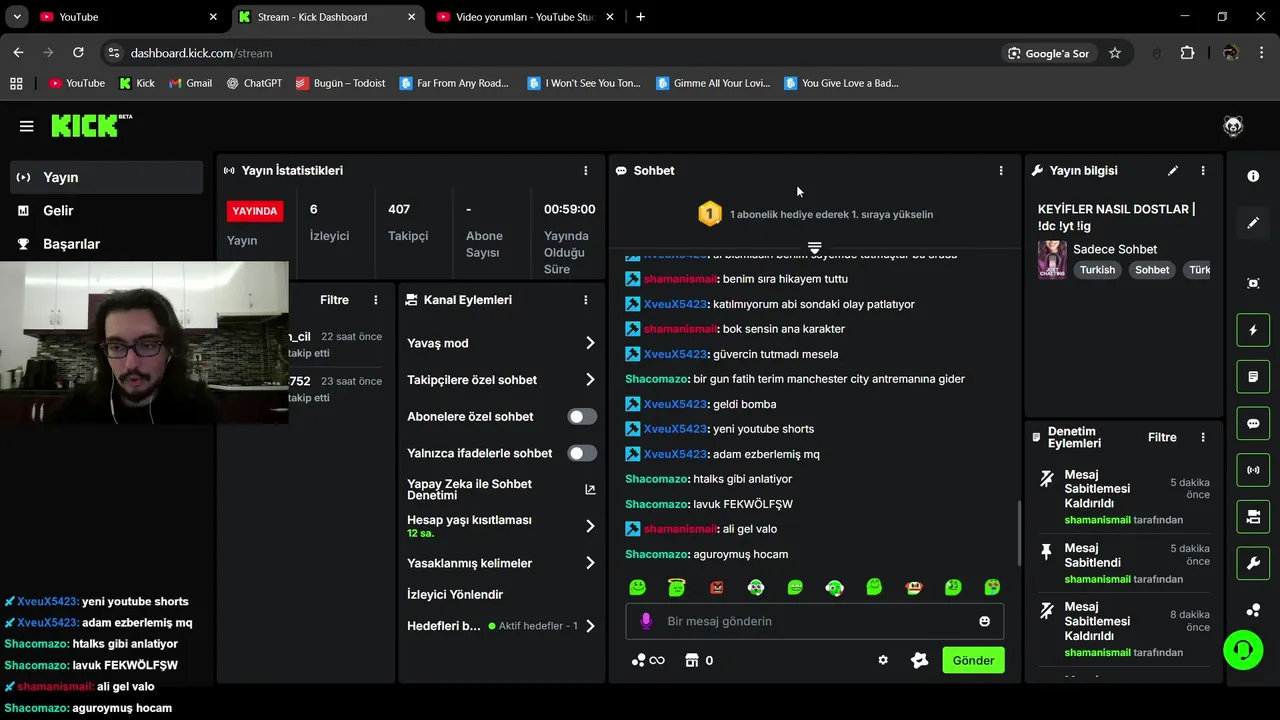Edit stream info pencil in Yayın bilgisi
1280x720 pixels.
point(1173,171)
